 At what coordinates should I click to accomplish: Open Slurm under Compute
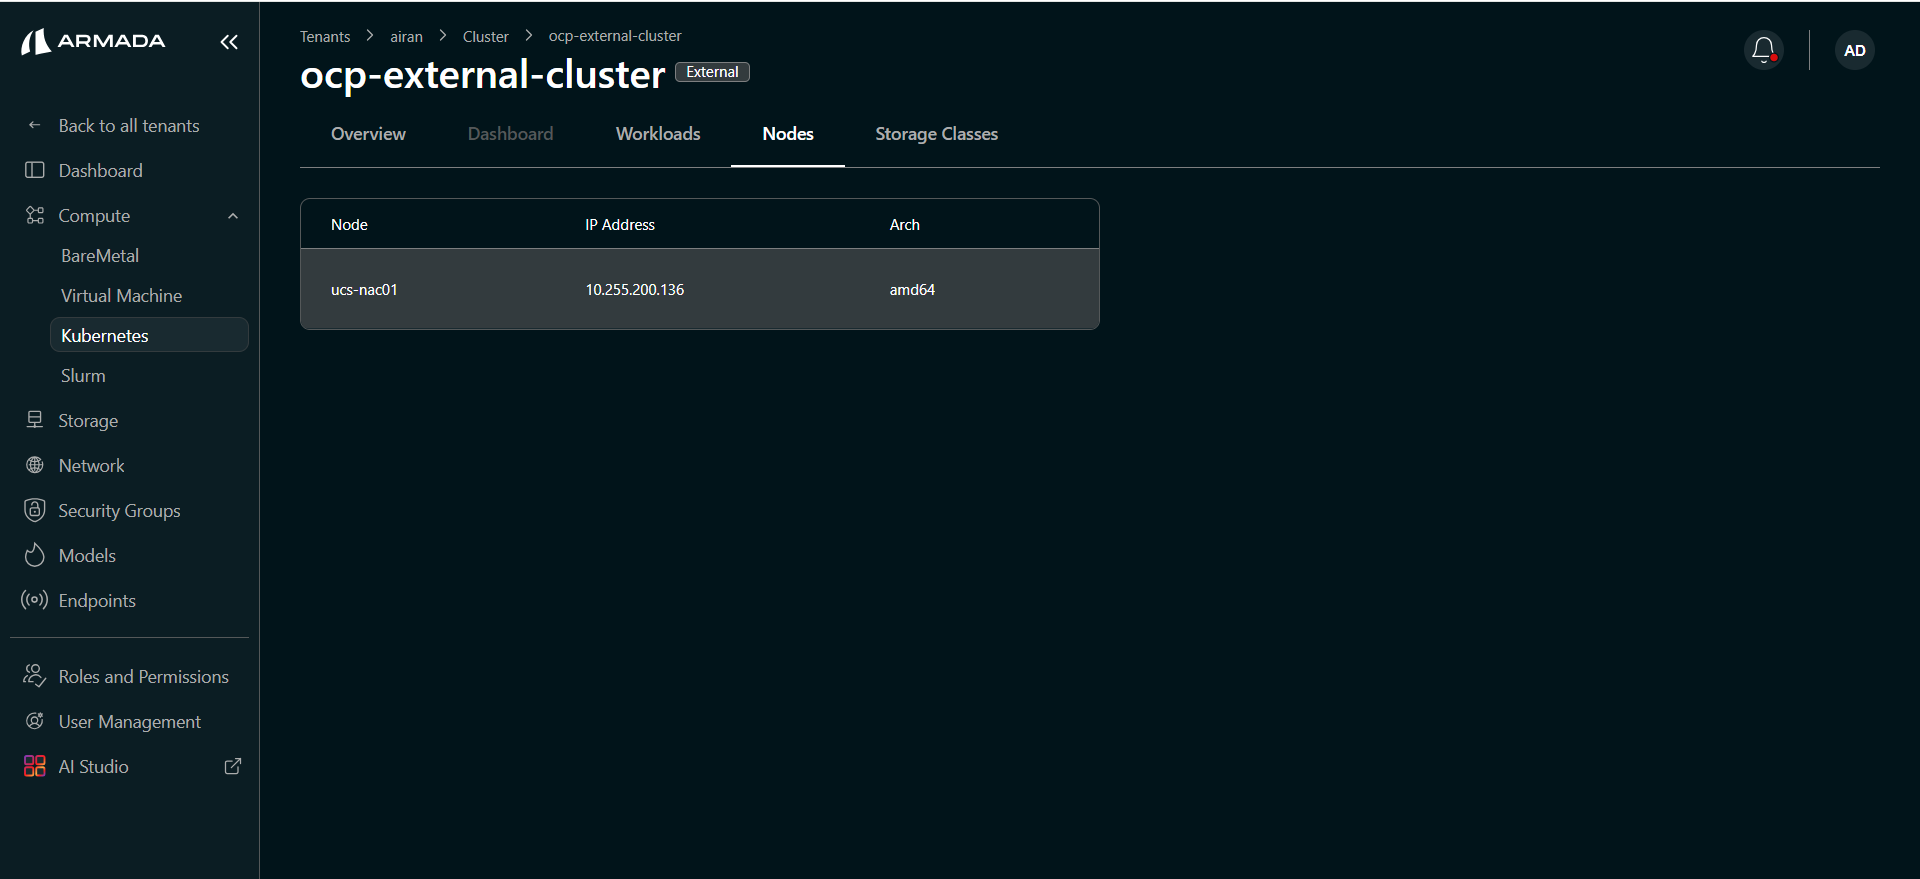click(x=83, y=375)
